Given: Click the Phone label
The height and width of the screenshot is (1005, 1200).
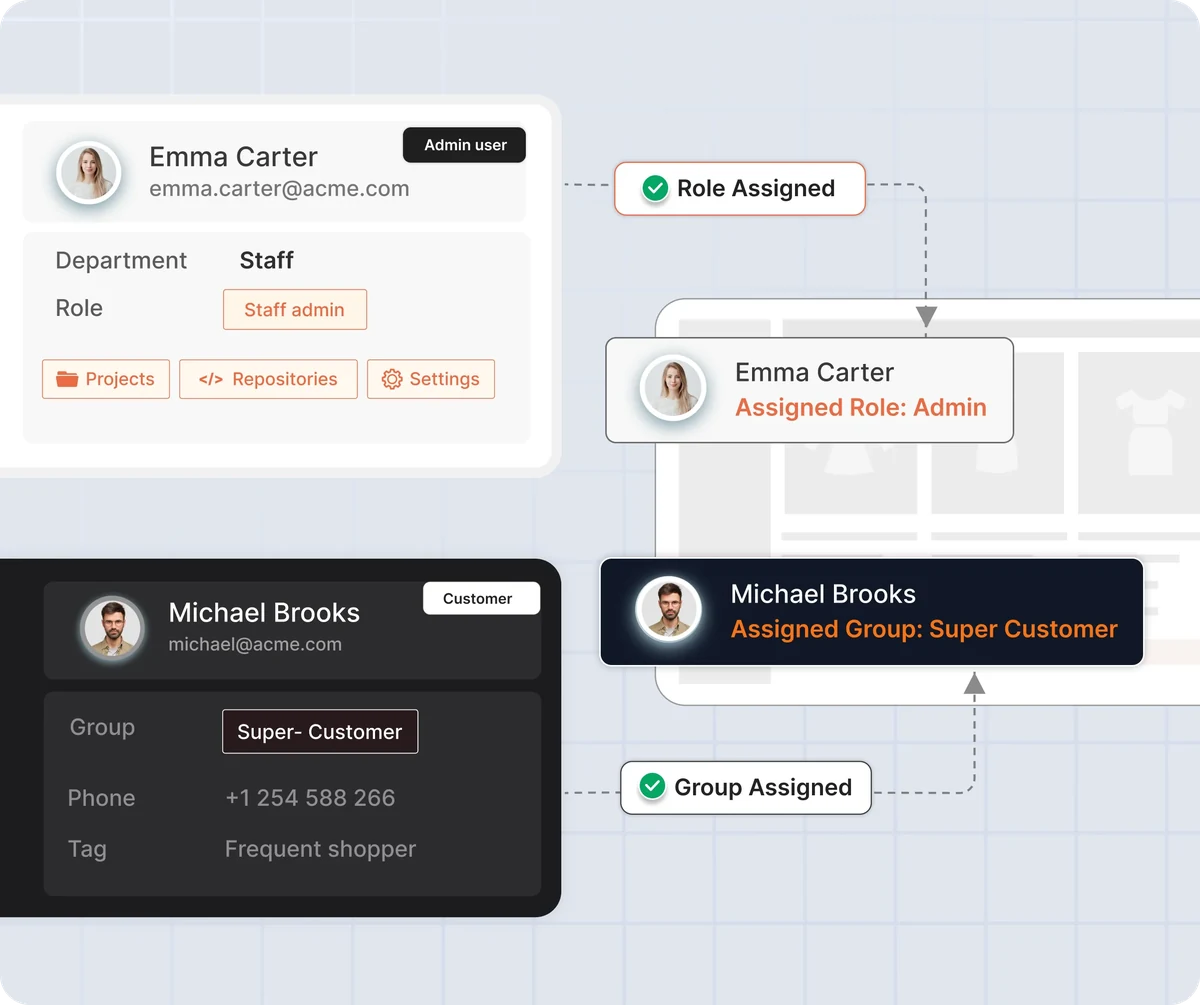Looking at the screenshot, I should tap(101, 798).
